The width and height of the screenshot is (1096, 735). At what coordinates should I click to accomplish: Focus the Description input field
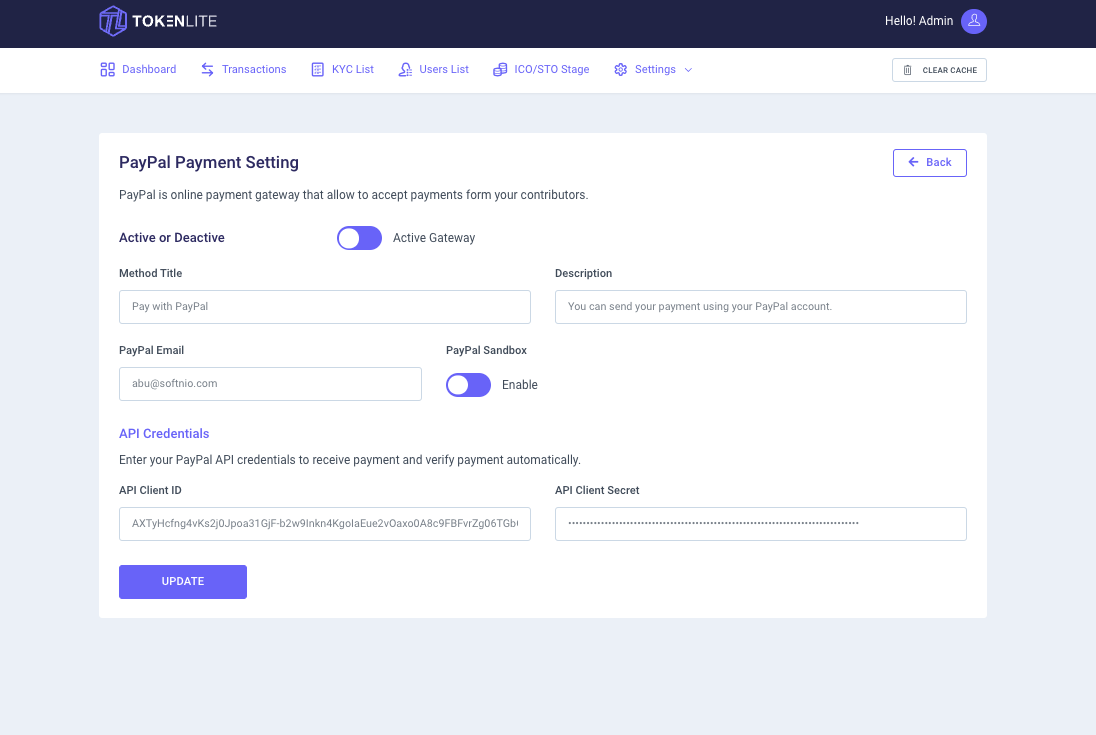tap(760, 307)
